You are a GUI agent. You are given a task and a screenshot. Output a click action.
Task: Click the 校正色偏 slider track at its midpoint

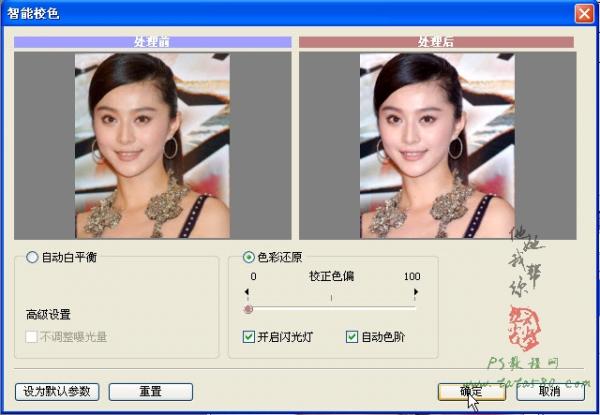pos(331,308)
